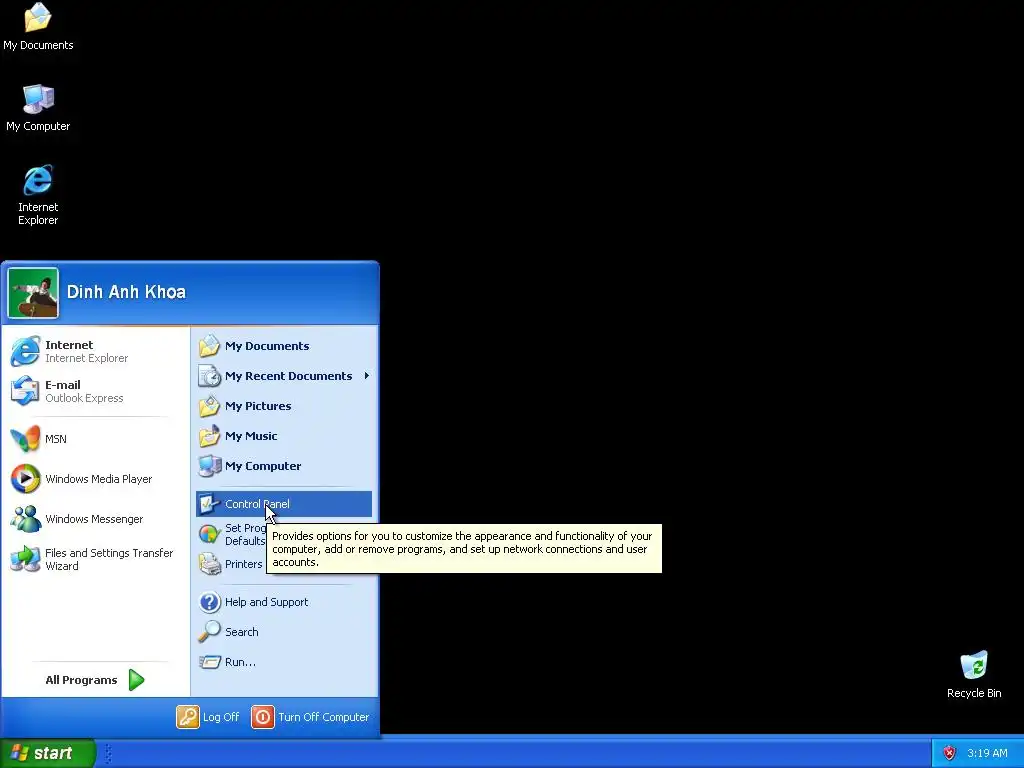Click the Windows start button
This screenshot has height=768, width=1024.
pyautogui.click(x=48, y=753)
